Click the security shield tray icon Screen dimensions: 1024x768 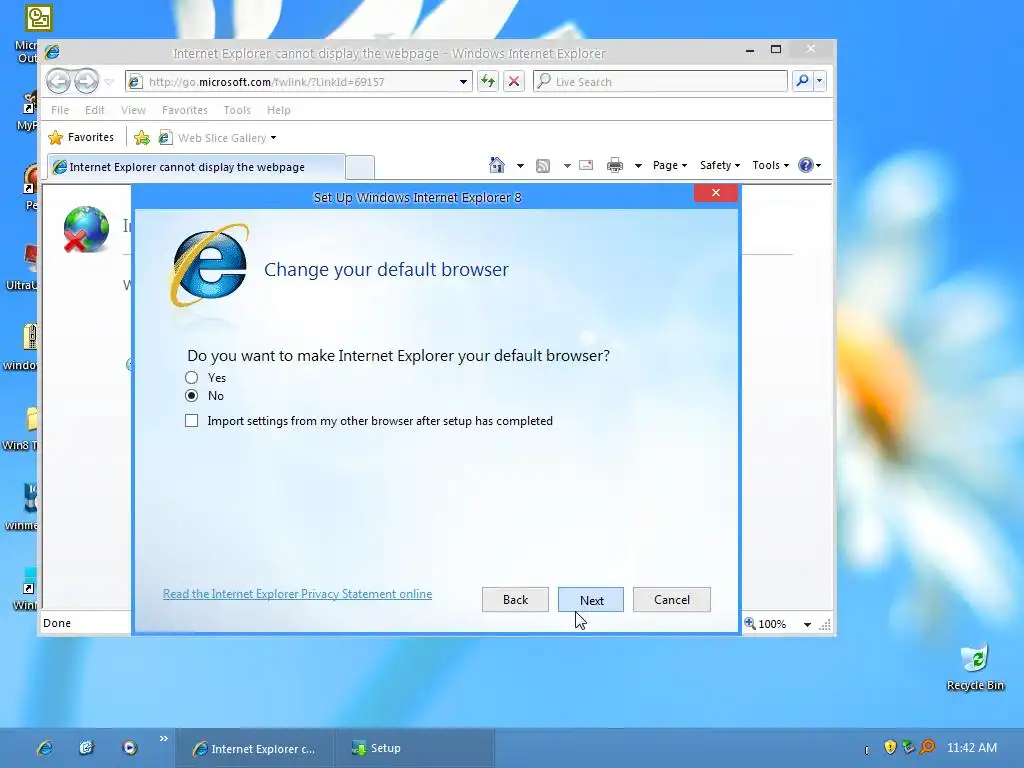tap(889, 746)
